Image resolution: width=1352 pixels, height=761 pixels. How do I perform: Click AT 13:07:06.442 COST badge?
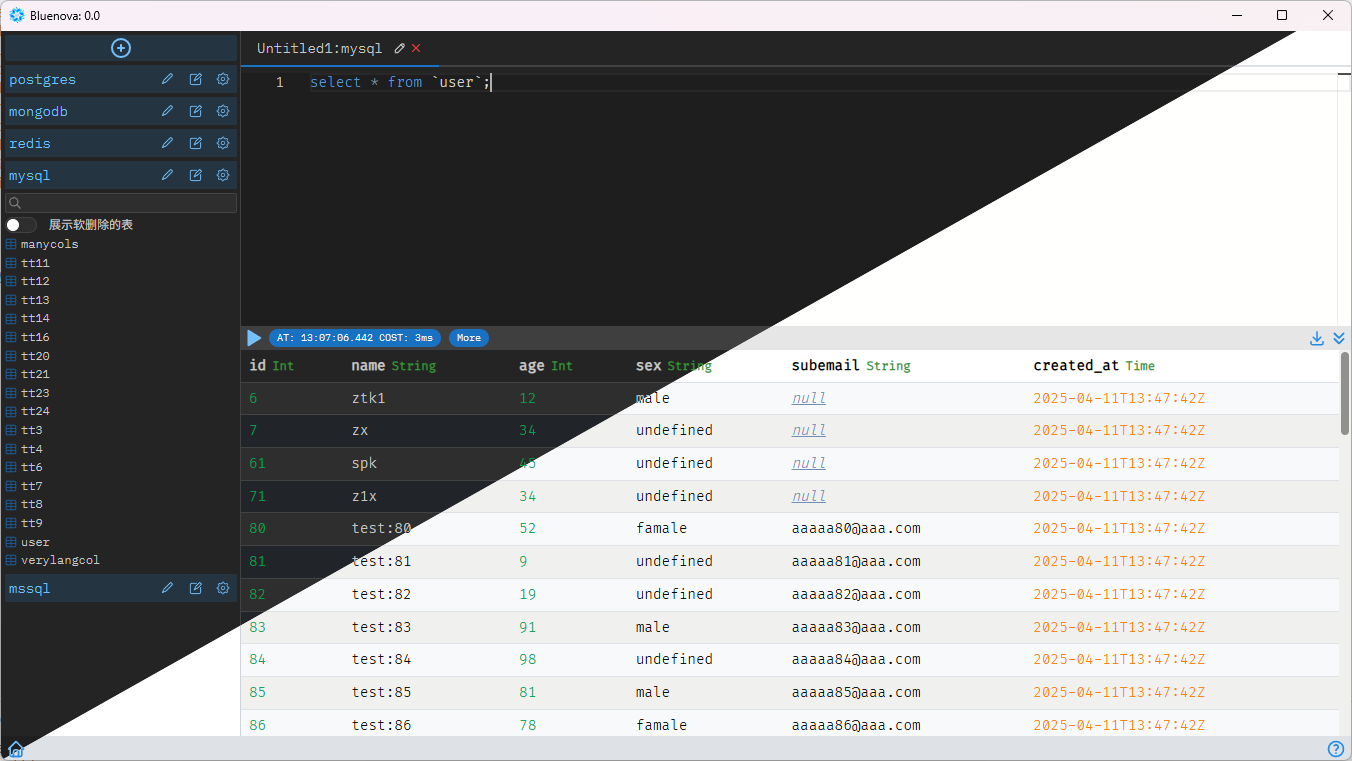[355, 338]
